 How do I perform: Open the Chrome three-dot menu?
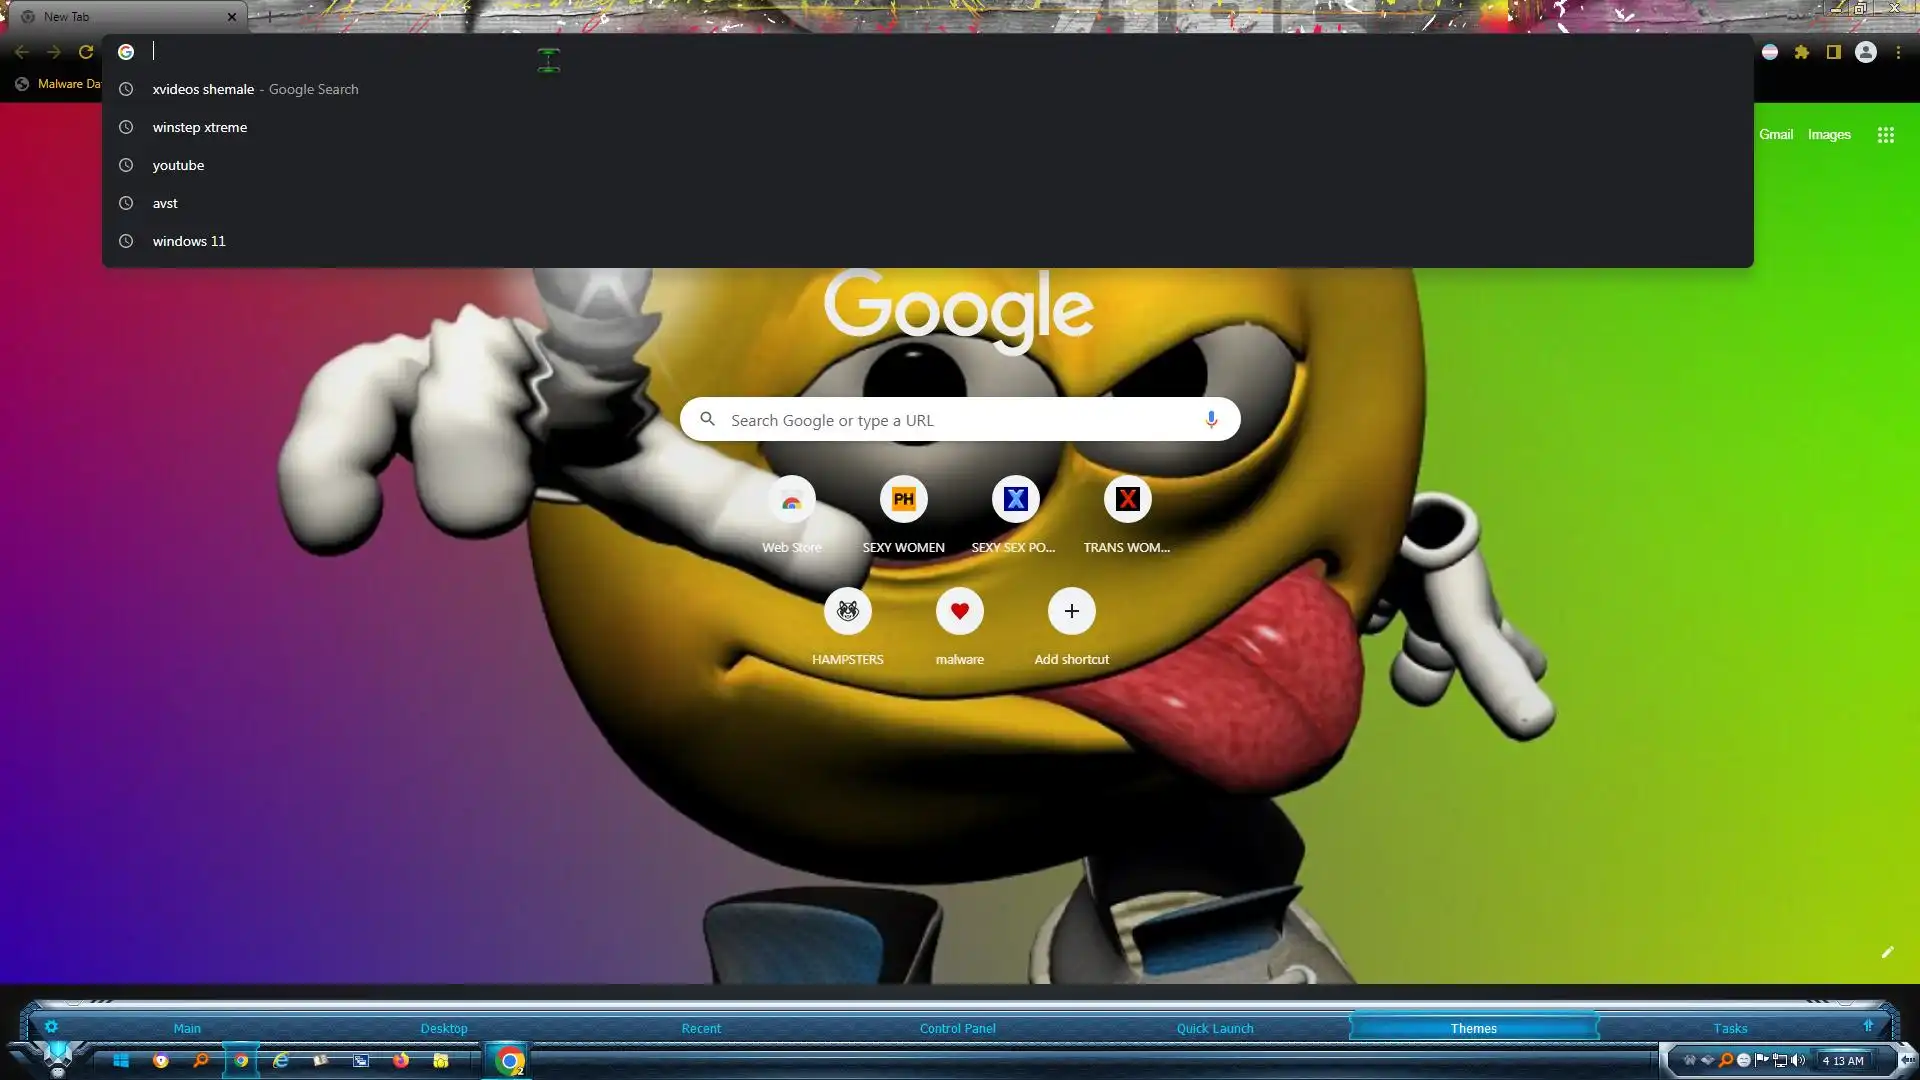[x=1898, y=52]
